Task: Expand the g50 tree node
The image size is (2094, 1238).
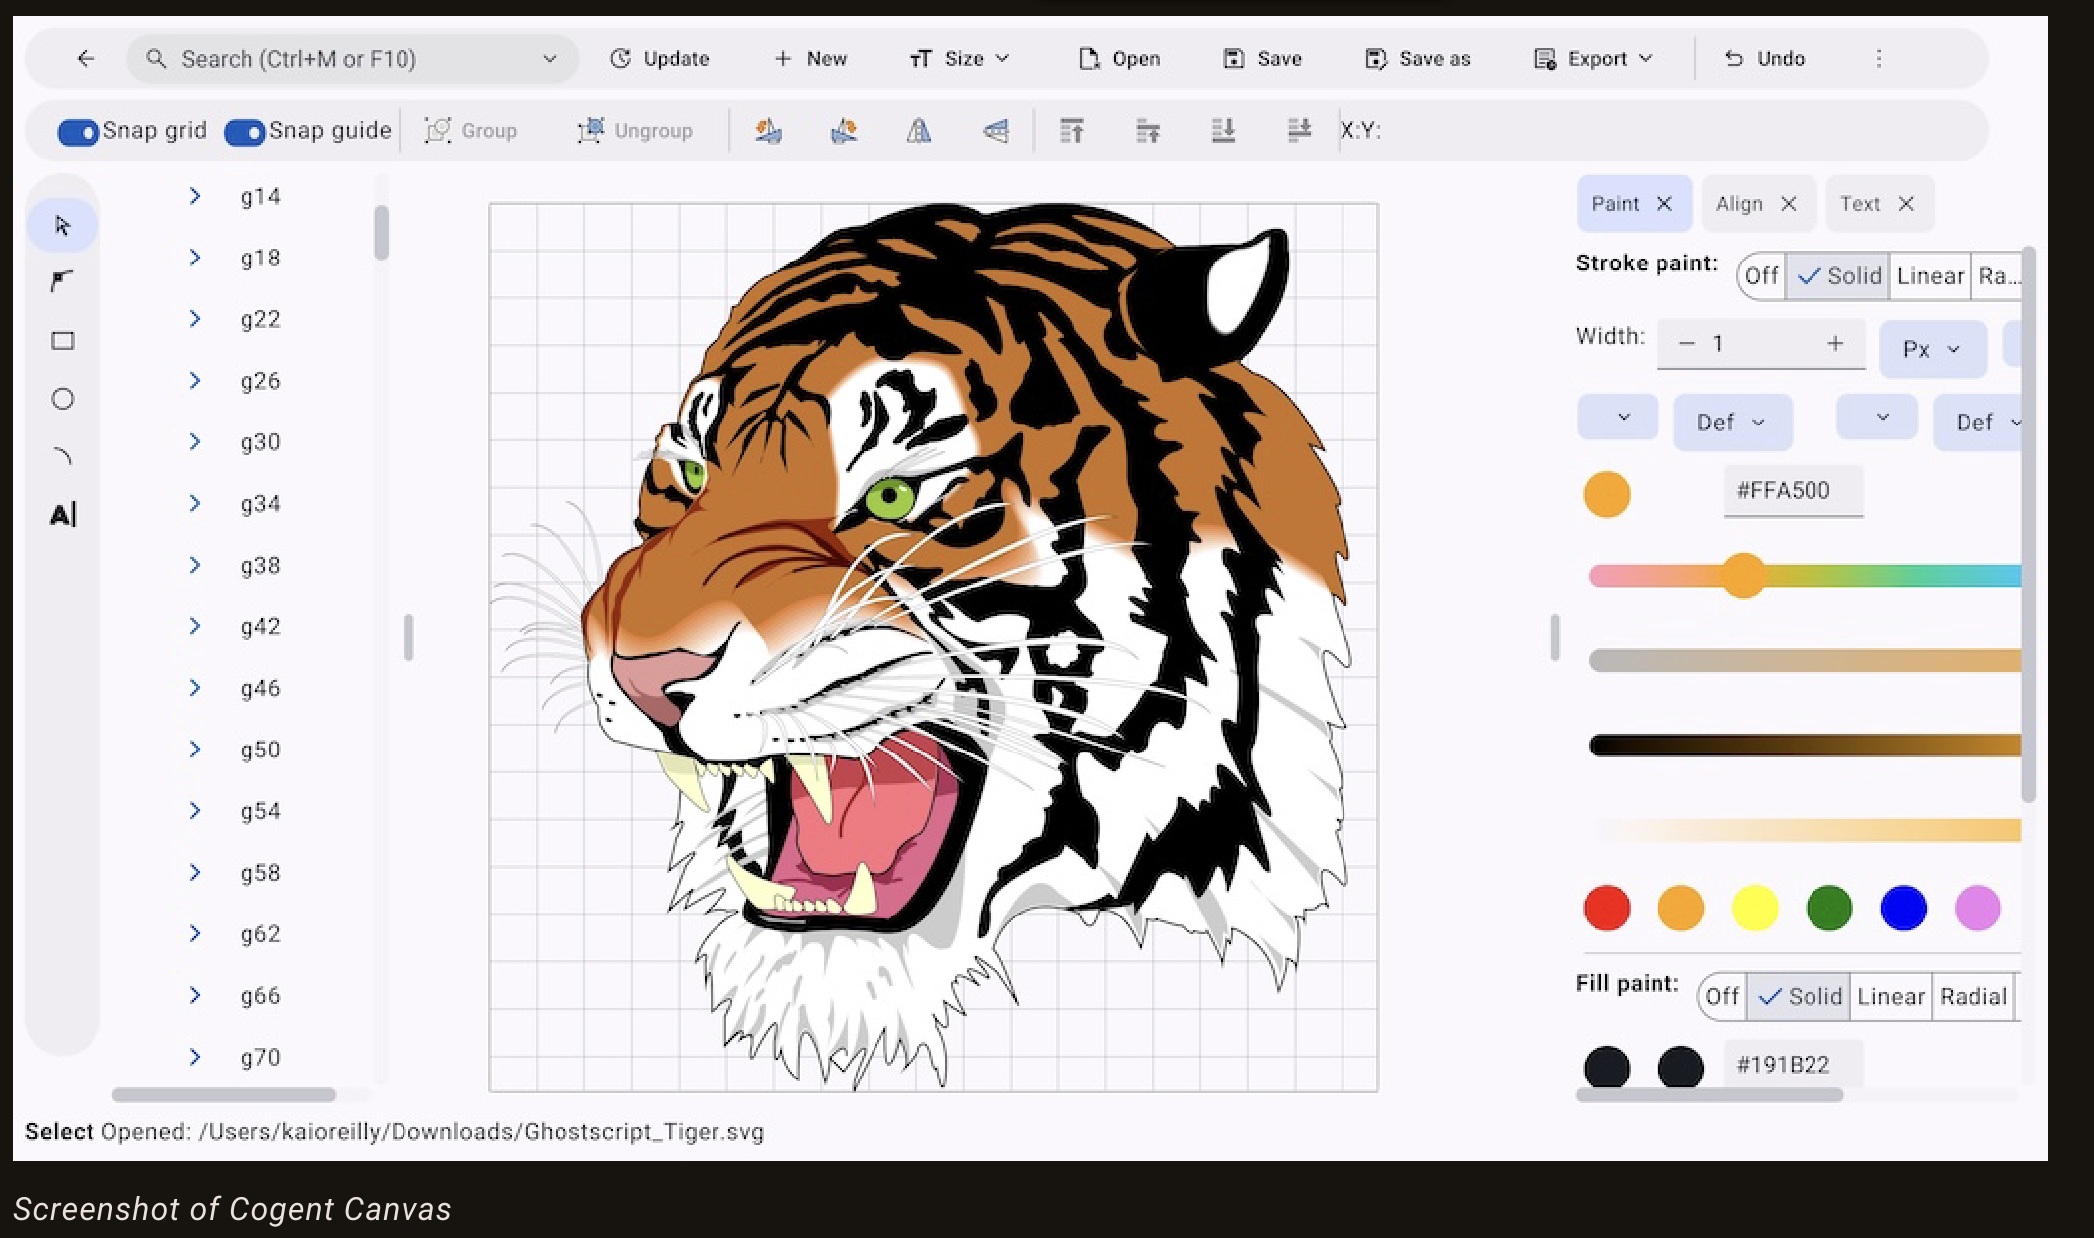Action: pyautogui.click(x=195, y=750)
